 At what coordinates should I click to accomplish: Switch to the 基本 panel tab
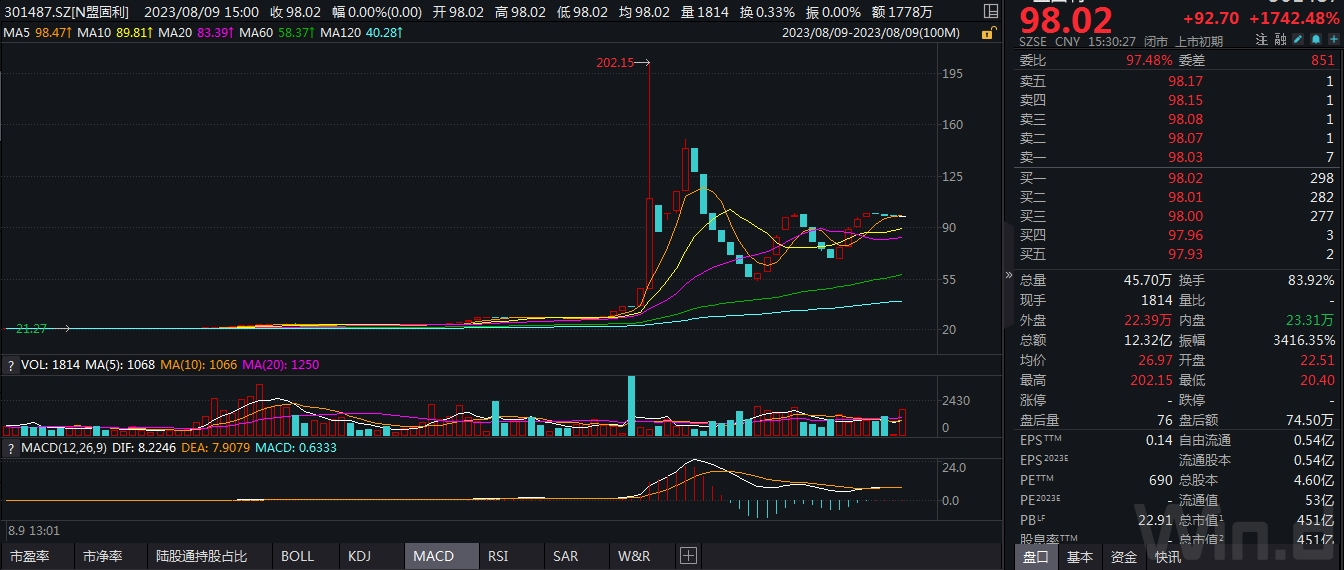coord(1080,556)
